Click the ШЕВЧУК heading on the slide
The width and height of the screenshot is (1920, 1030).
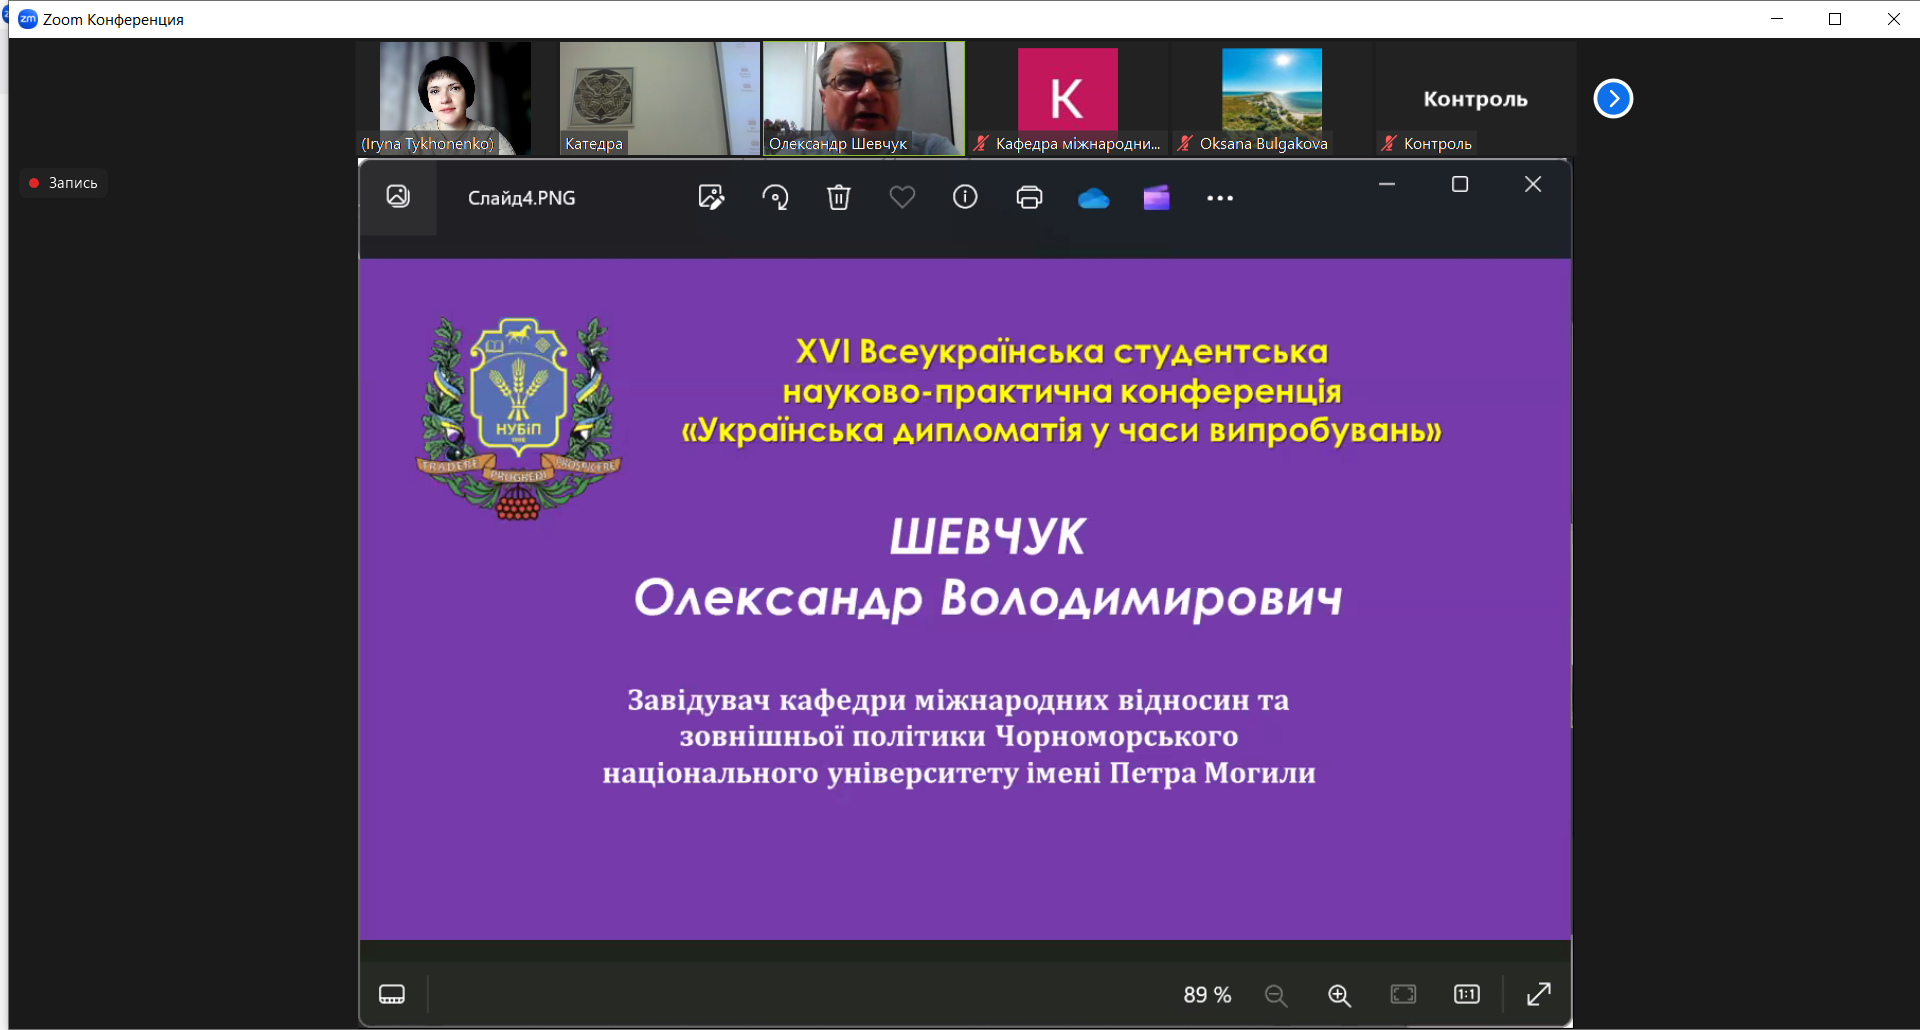click(988, 537)
